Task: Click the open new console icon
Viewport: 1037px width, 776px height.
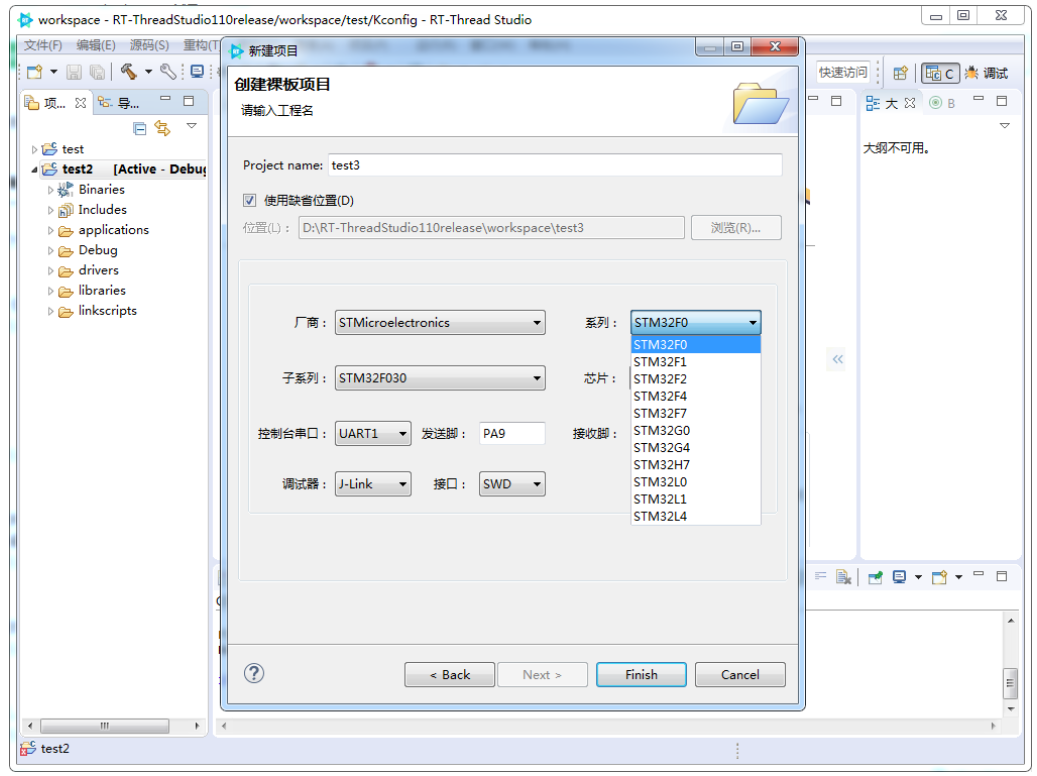Action: click(x=939, y=578)
